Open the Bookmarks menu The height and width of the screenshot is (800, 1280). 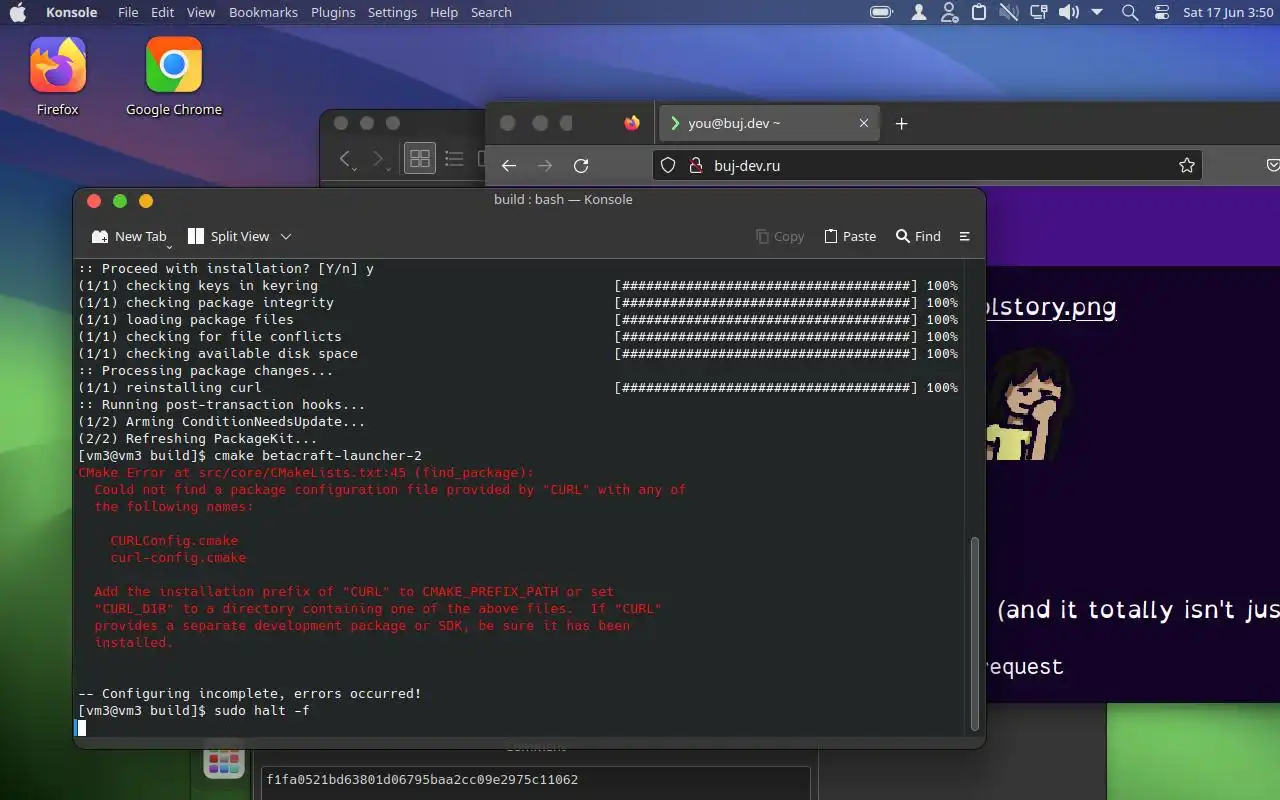click(263, 12)
